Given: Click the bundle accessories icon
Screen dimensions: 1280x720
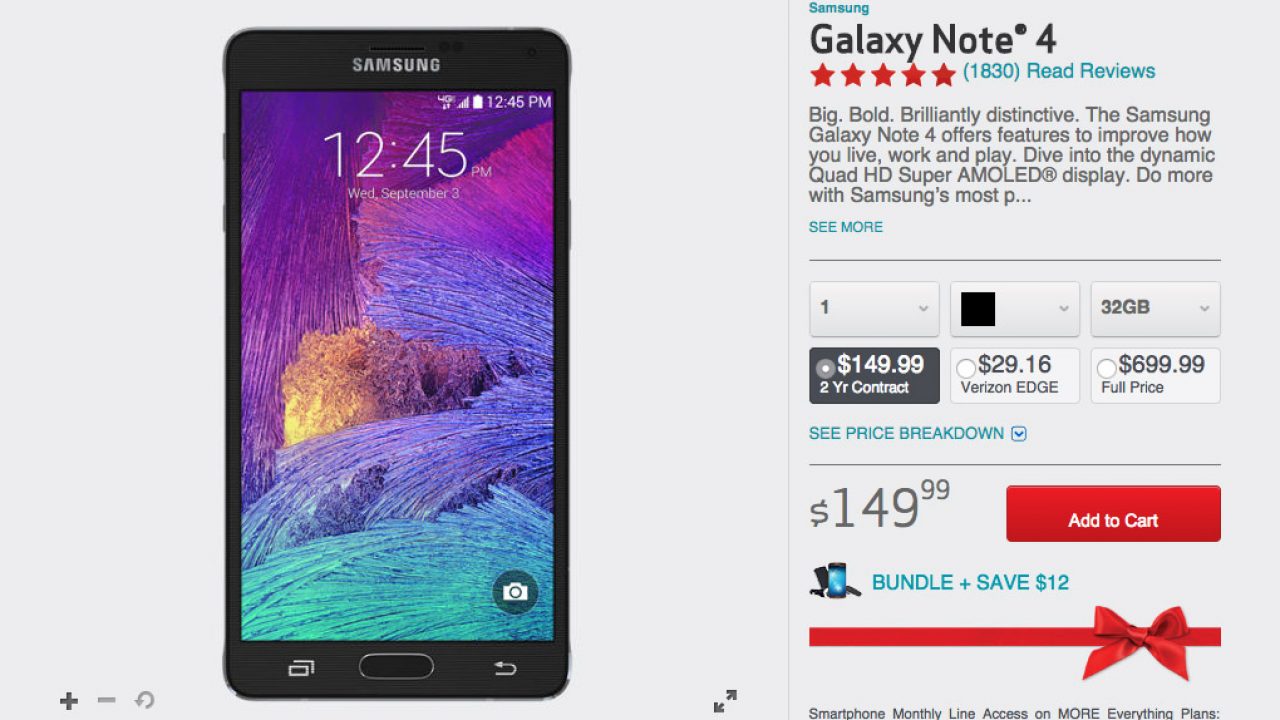Looking at the screenshot, I should (x=835, y=581).
